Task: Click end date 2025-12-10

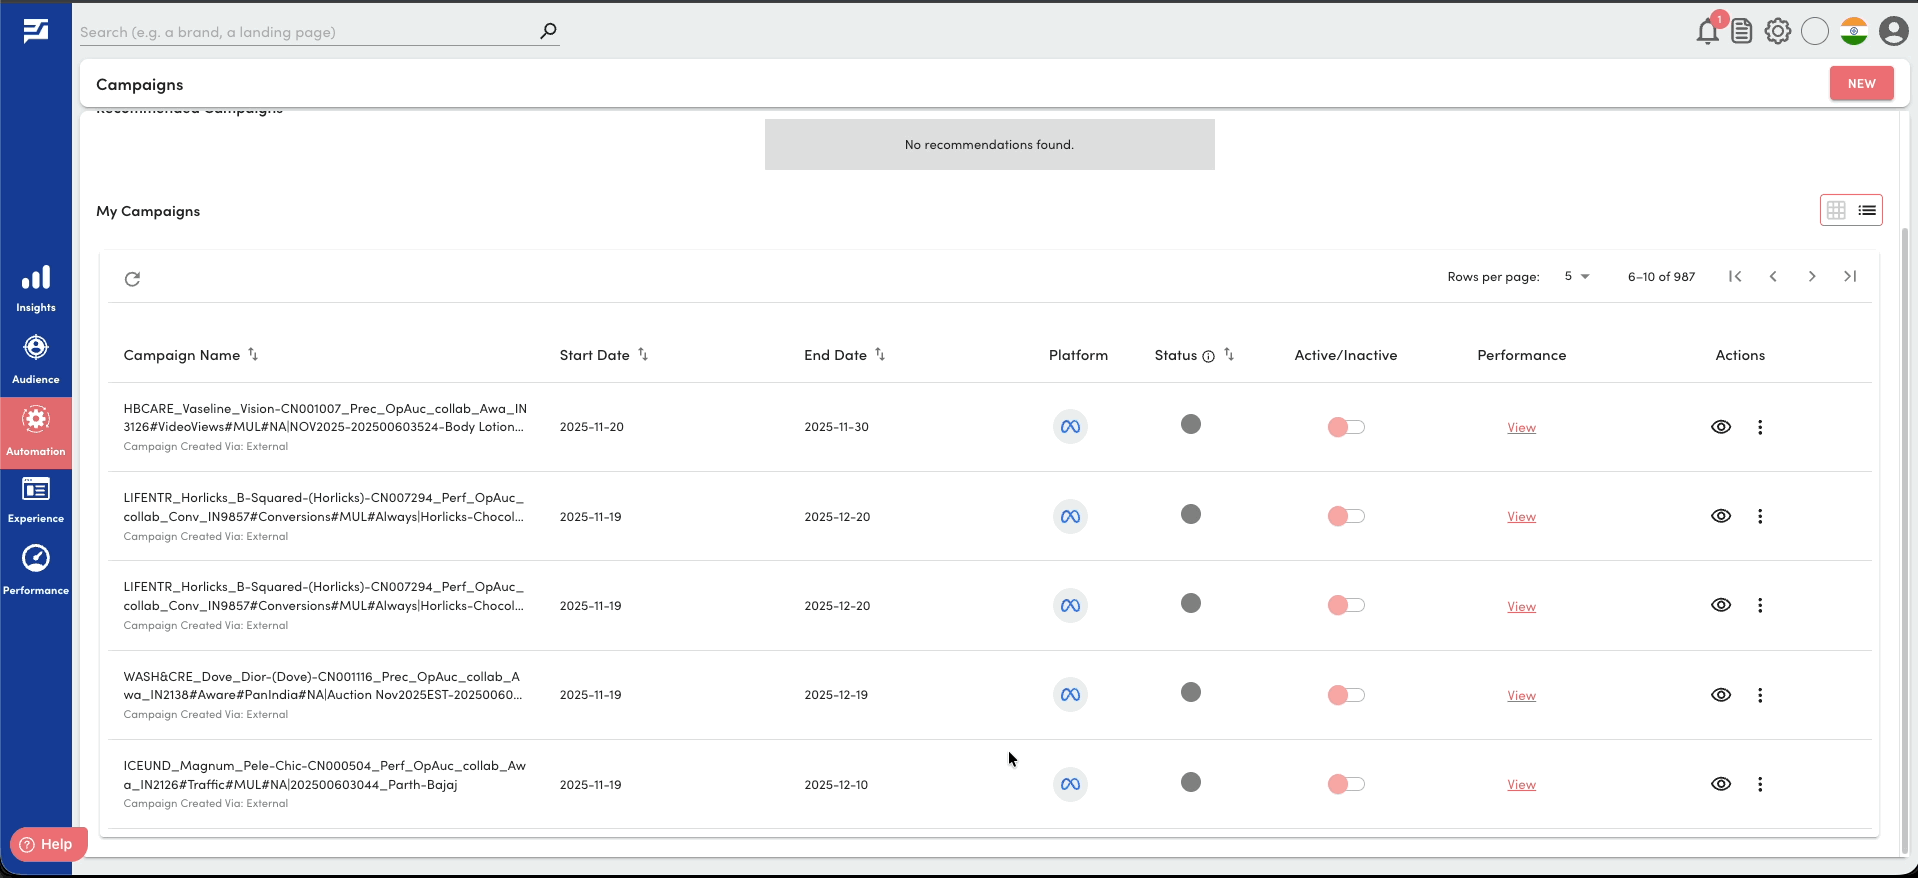Action: click(x=836, y=785)
